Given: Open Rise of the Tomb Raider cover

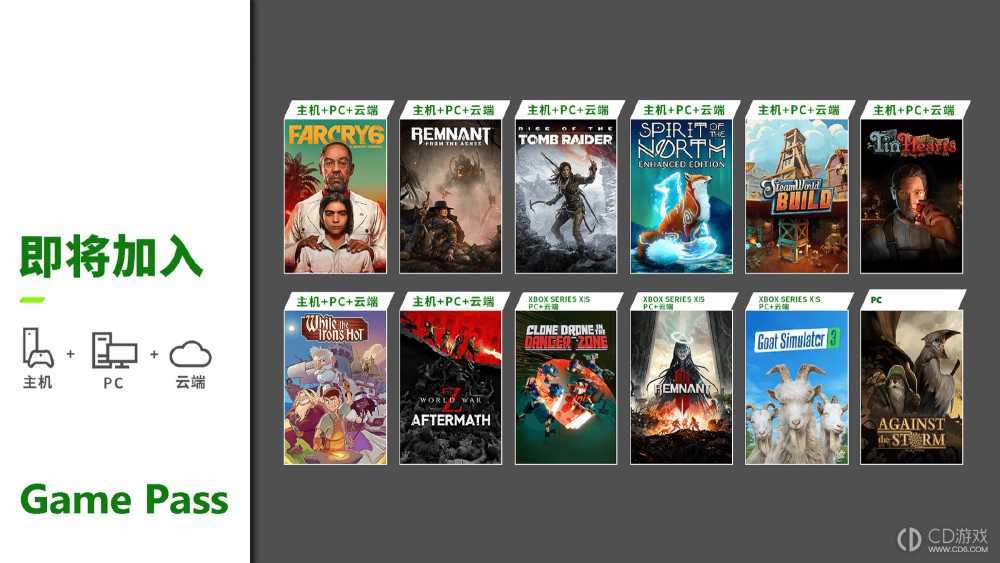Looking at the screenshot, I should coord(566,196).
